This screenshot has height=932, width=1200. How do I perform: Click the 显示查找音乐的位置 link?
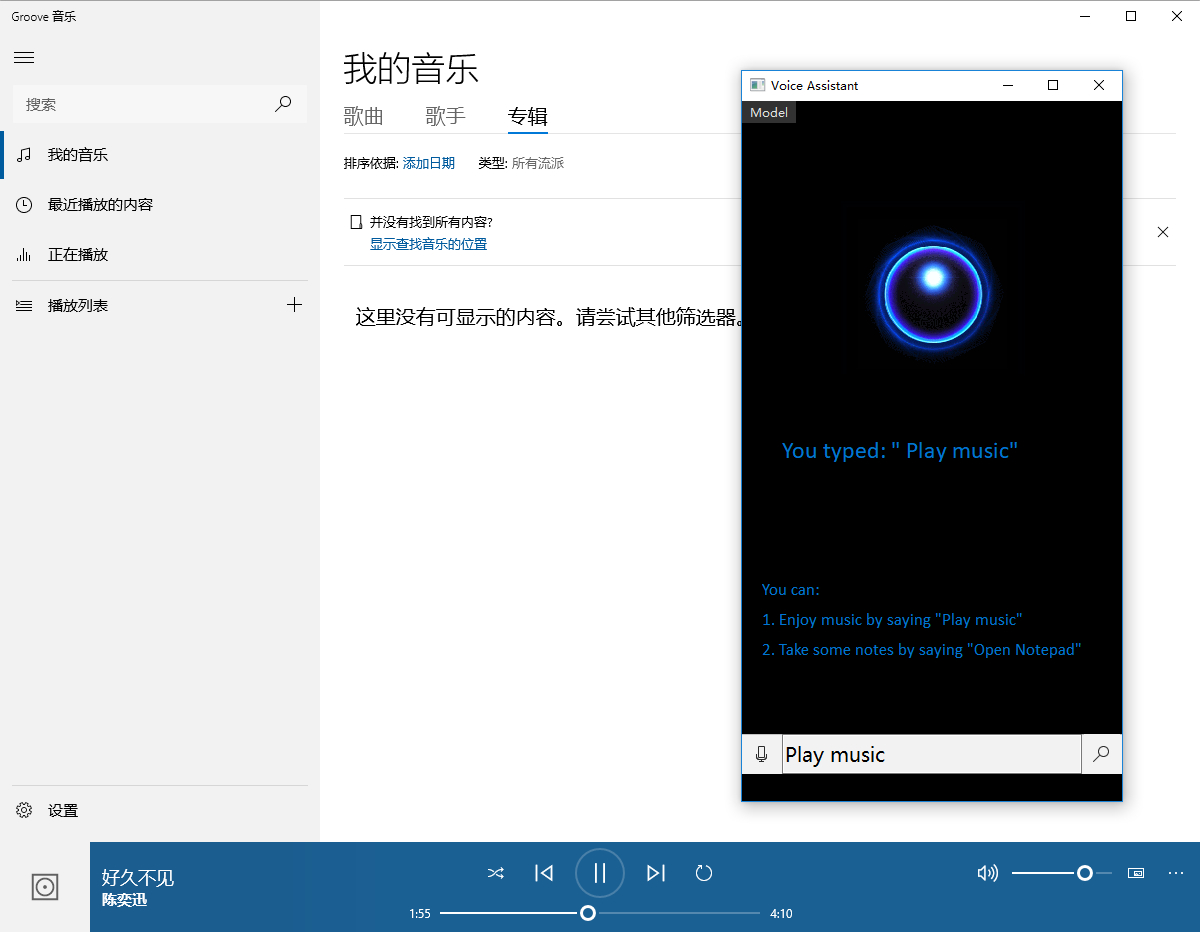[x=428, y=244]
